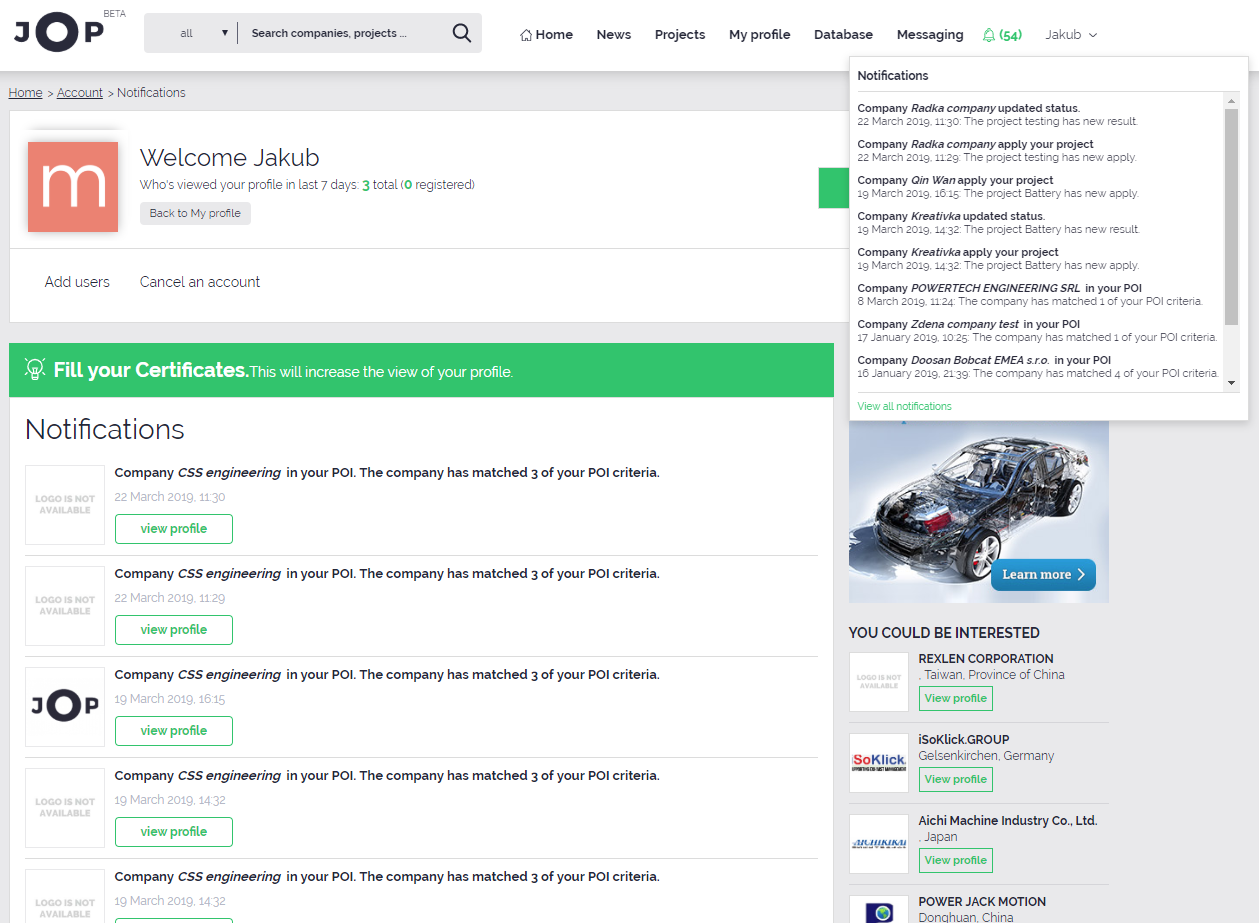View profile of Aichi Machine Industry
The width and height of the screenshot is (1259, 923).
[x=956, y=860]
